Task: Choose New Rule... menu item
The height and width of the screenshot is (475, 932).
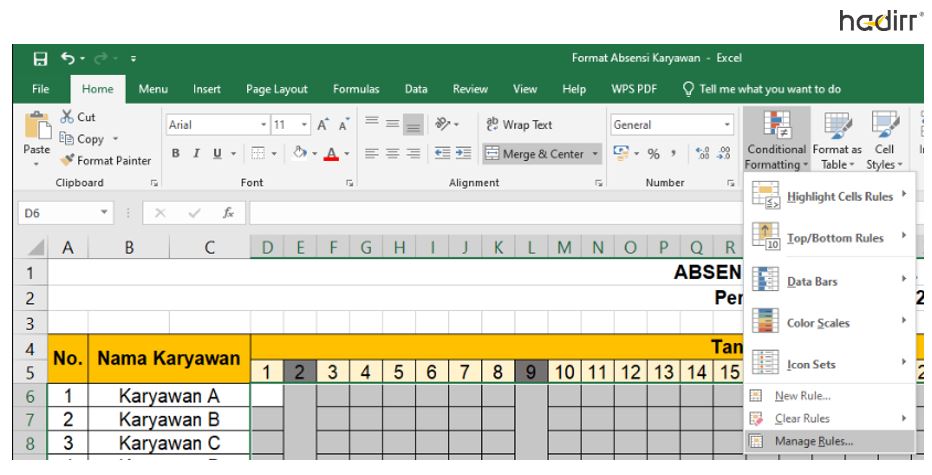Action: (829, 396)
